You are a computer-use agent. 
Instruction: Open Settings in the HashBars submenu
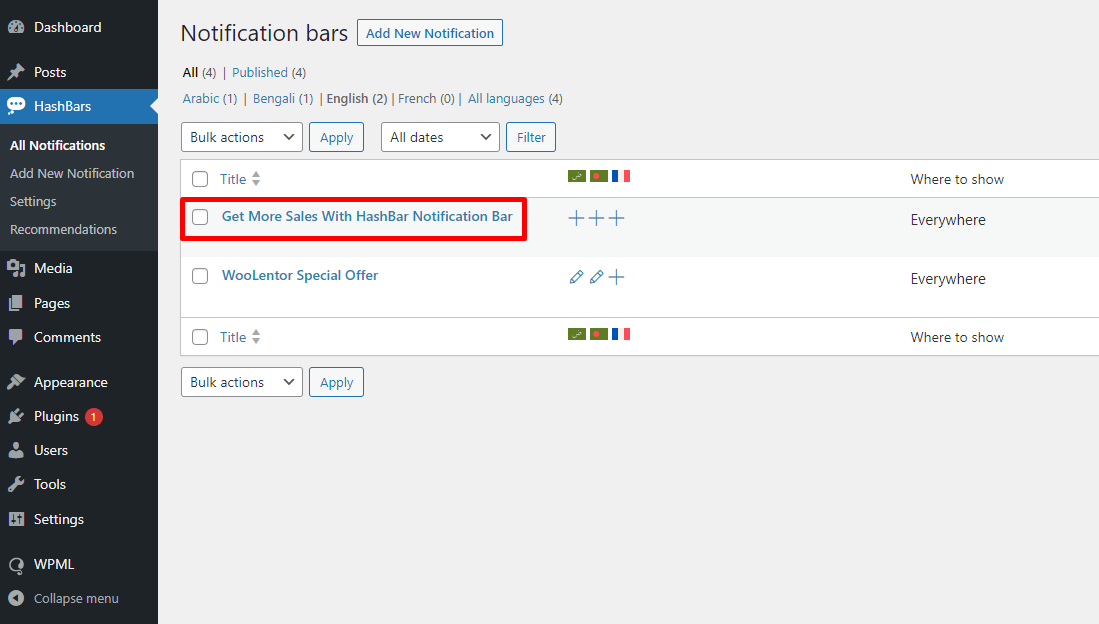[33, 201]
